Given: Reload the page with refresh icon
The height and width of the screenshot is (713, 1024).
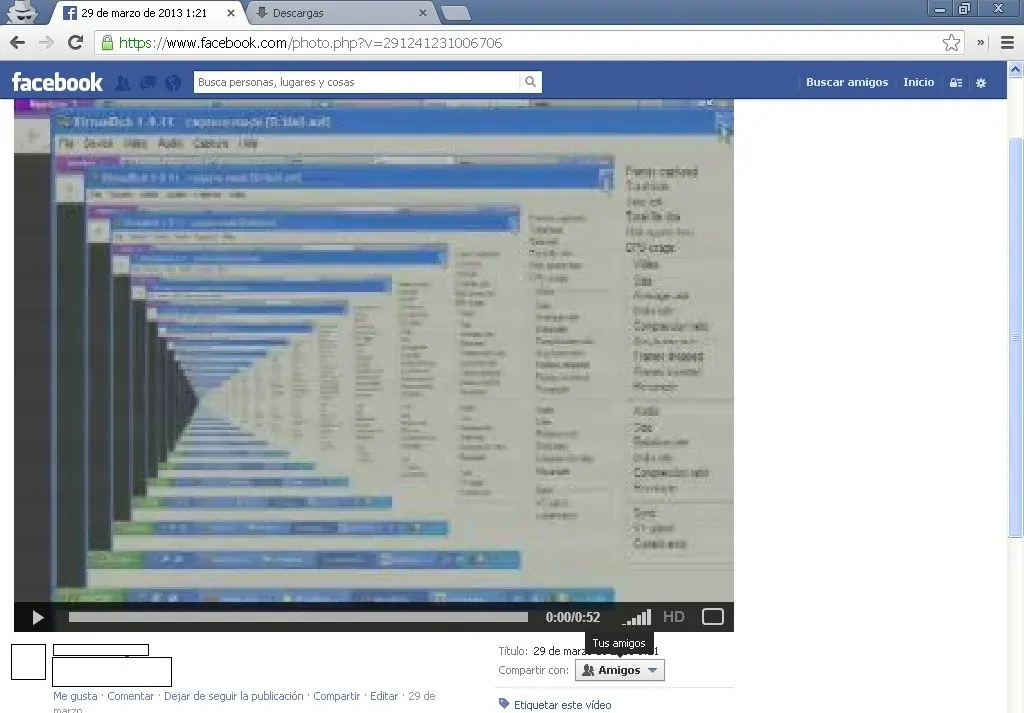Looking at the screenshot, I should click(75, 42).
